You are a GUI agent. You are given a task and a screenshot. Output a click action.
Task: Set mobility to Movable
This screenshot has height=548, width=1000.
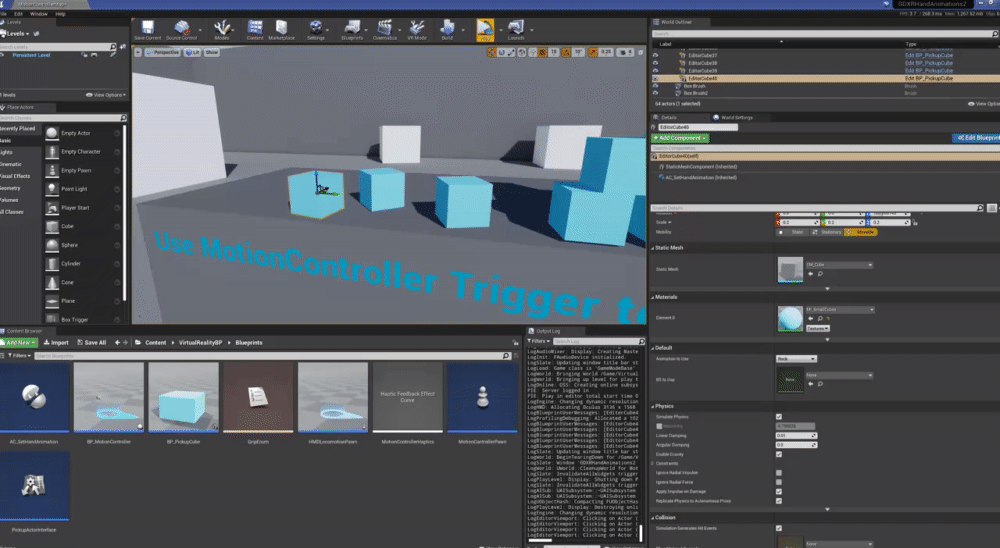tap(861, 232)
